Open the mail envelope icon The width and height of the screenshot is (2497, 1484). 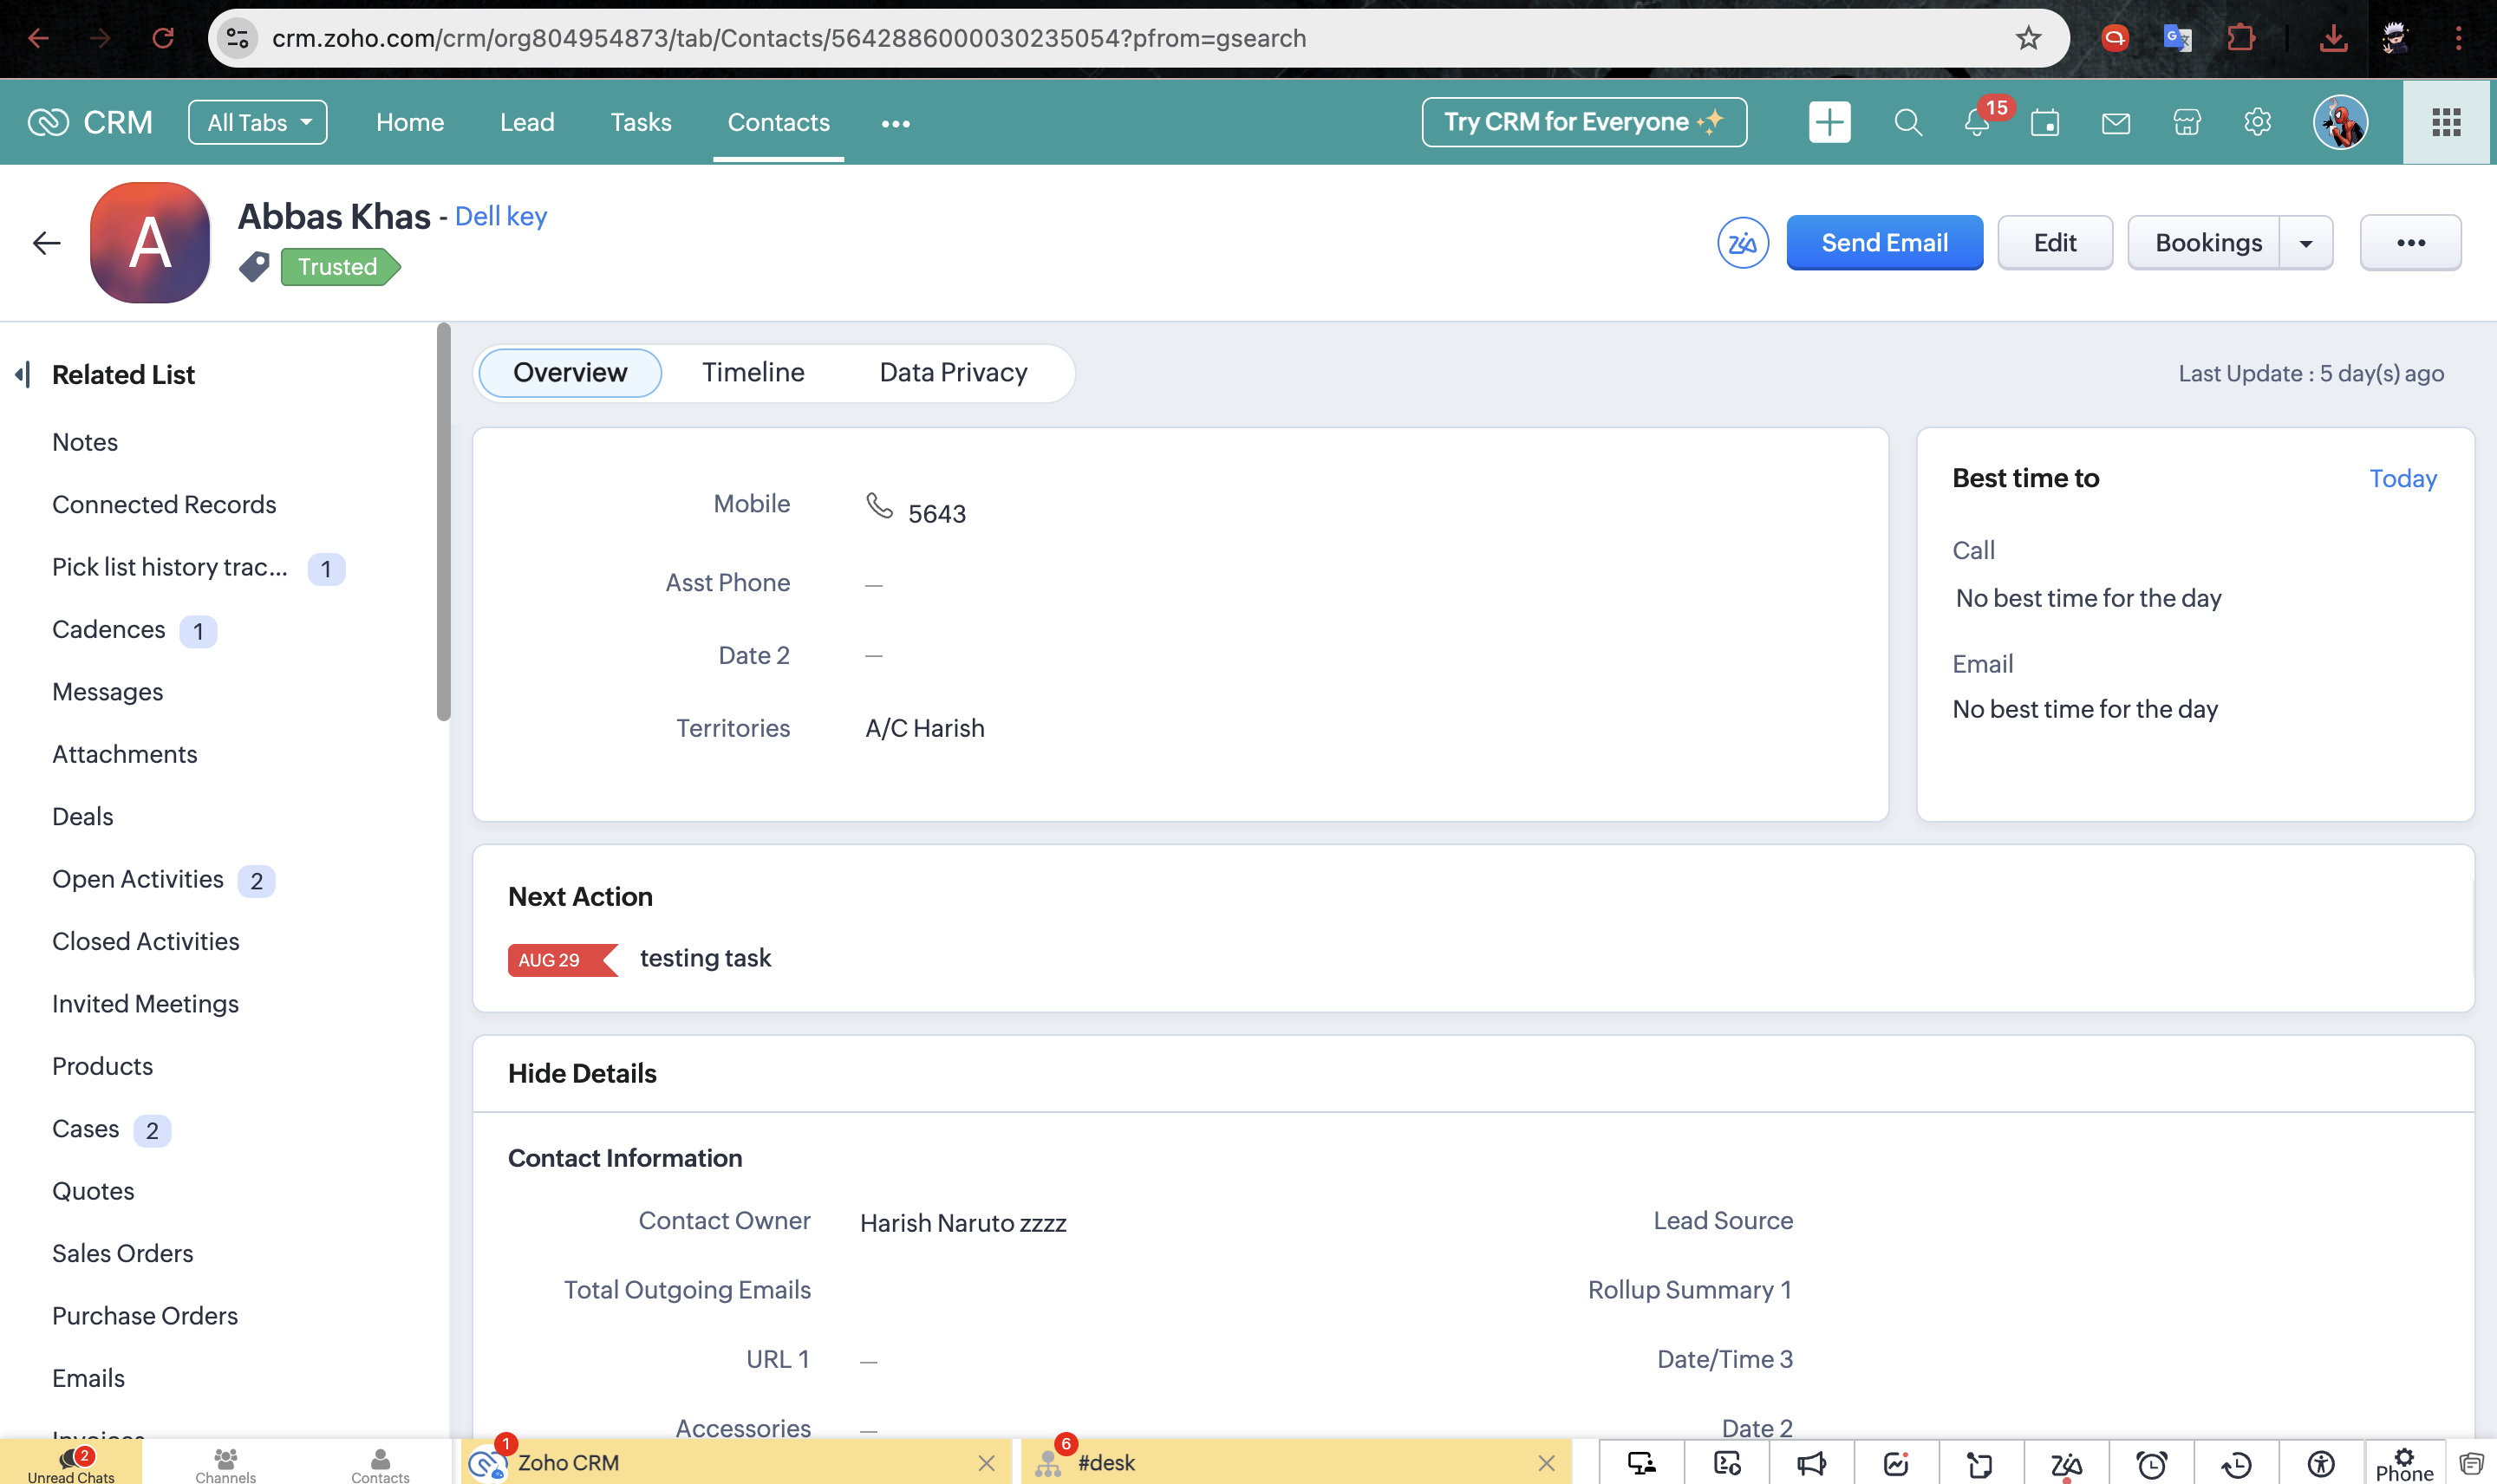(2115, 123)
